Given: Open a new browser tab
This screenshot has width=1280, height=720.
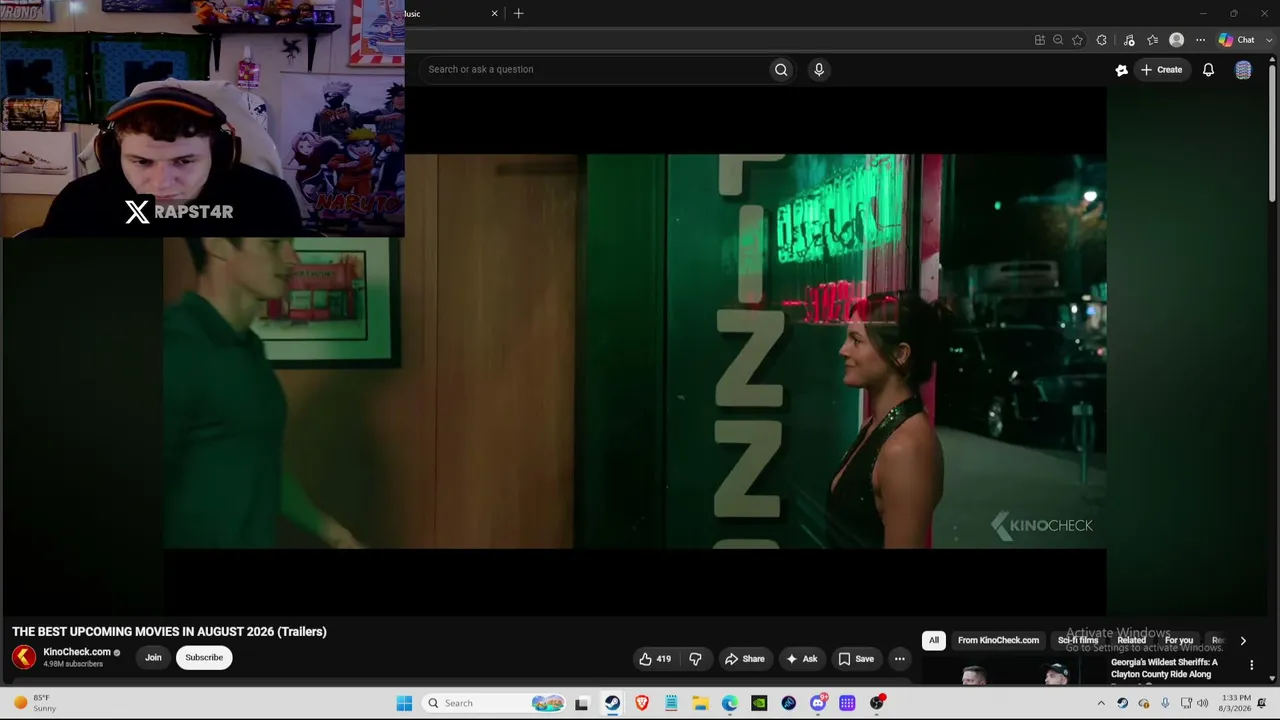Looking at the screenshot, I should [518, 14].
